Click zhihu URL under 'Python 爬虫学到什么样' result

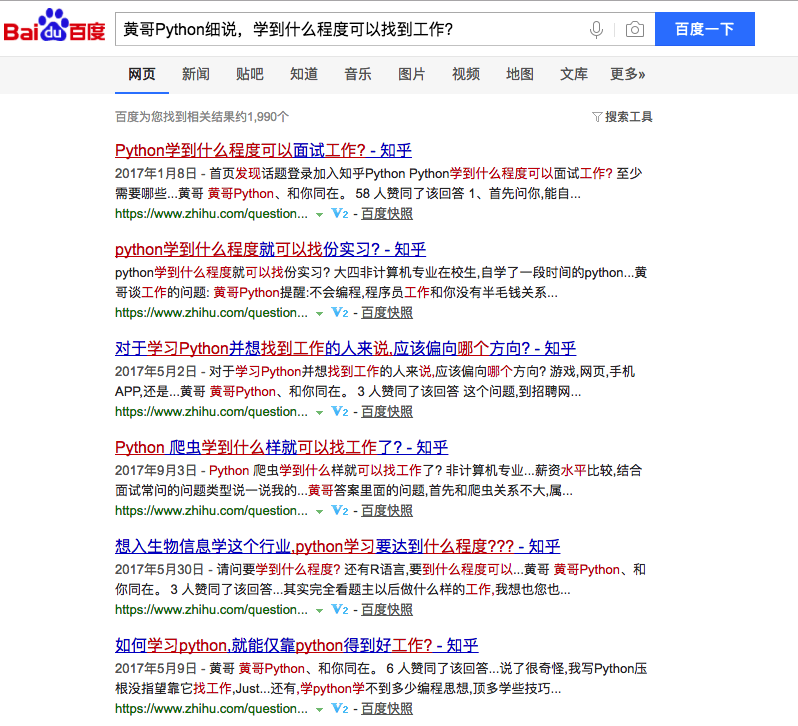pyautogui.click(x=211, y=510)
